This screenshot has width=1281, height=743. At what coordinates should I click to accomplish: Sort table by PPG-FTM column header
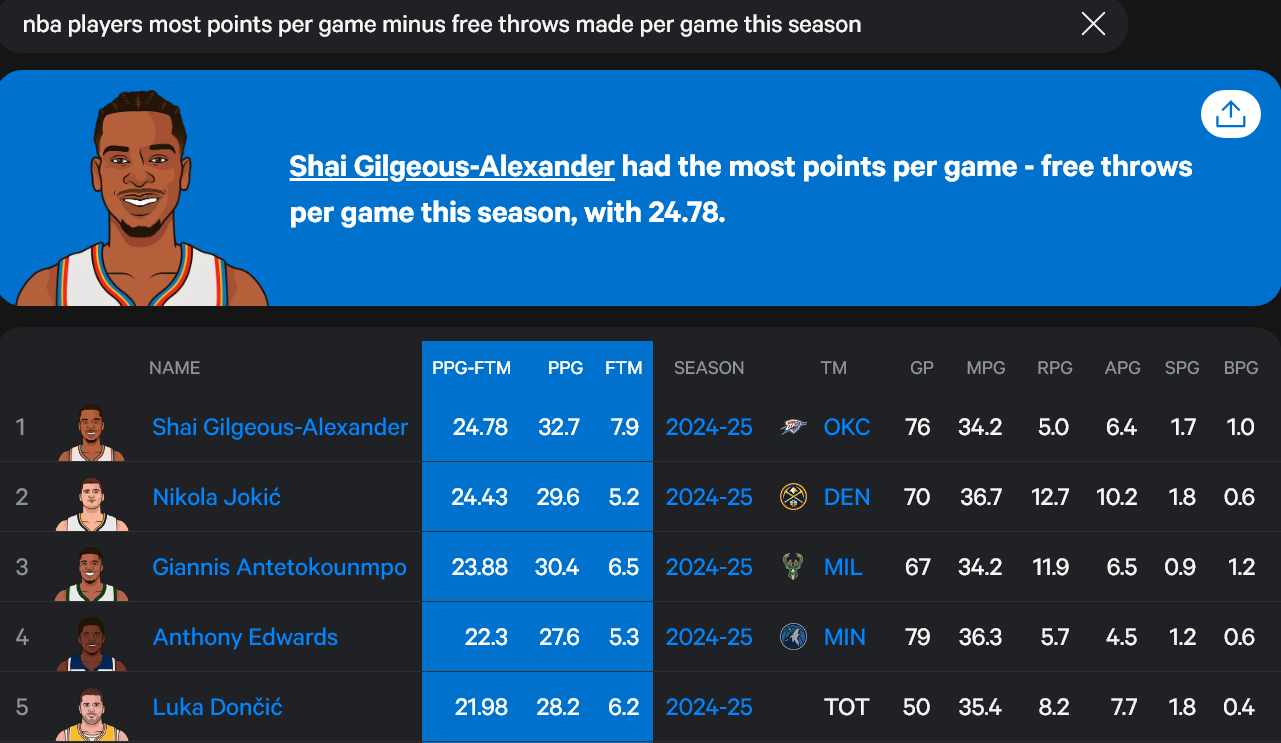[471, 368]
